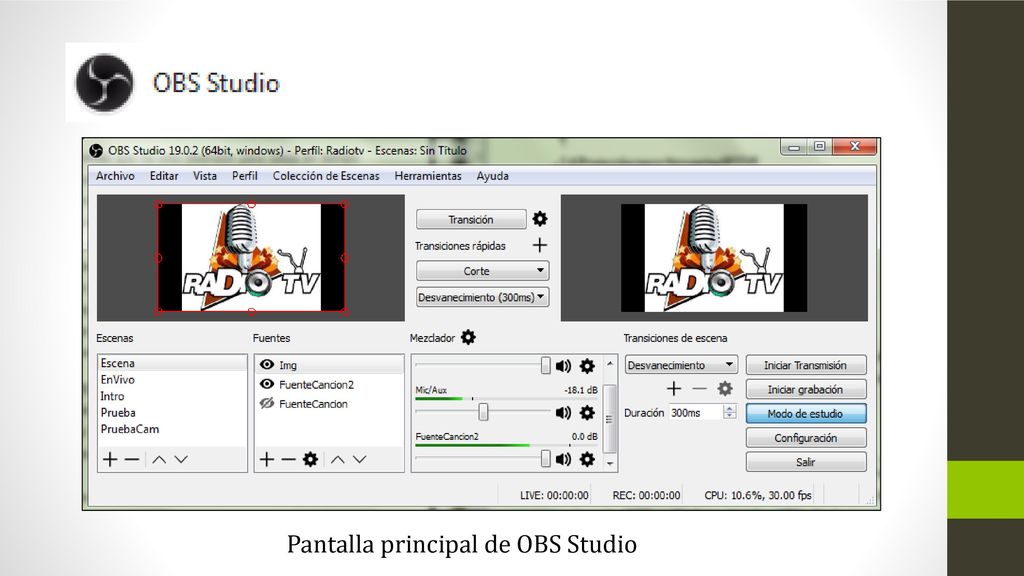The image size is (1024, 576).
Task: Open FuenteCancion2 mixer channel gear
Action: click(587, 459)
